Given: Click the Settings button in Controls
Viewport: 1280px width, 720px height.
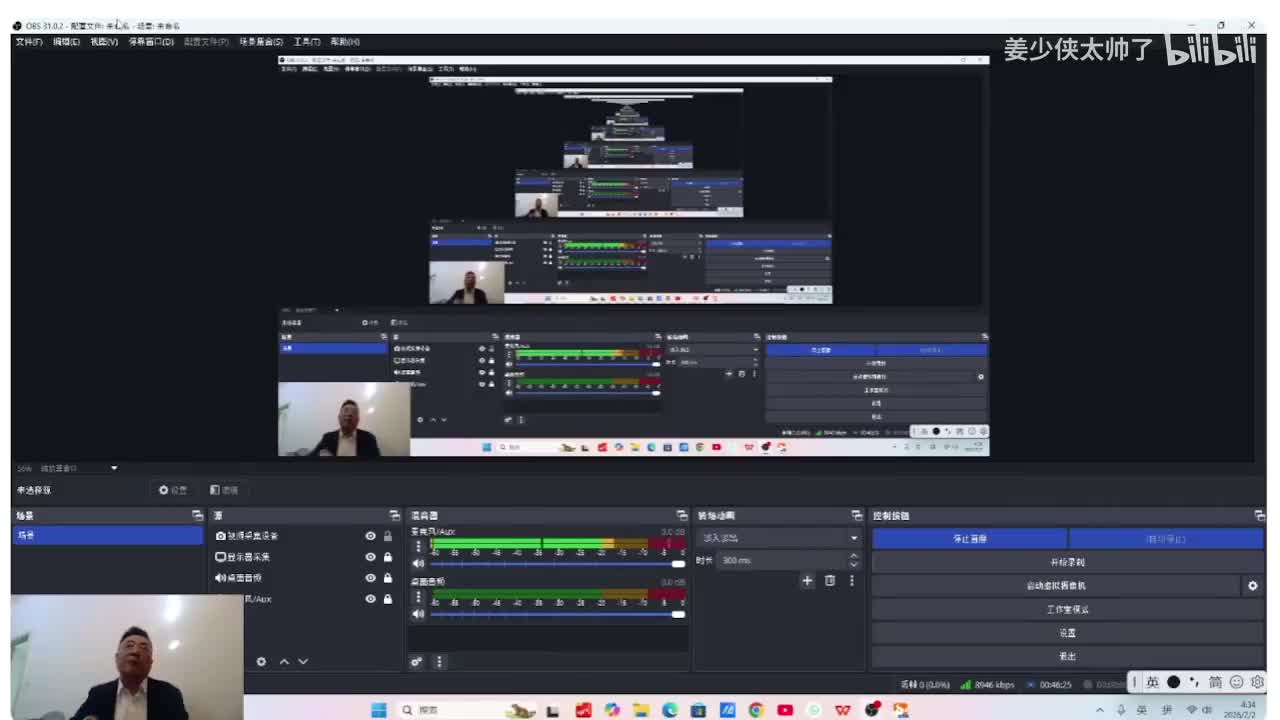Looking at the screenshot, I should (x=1068, y=633).
